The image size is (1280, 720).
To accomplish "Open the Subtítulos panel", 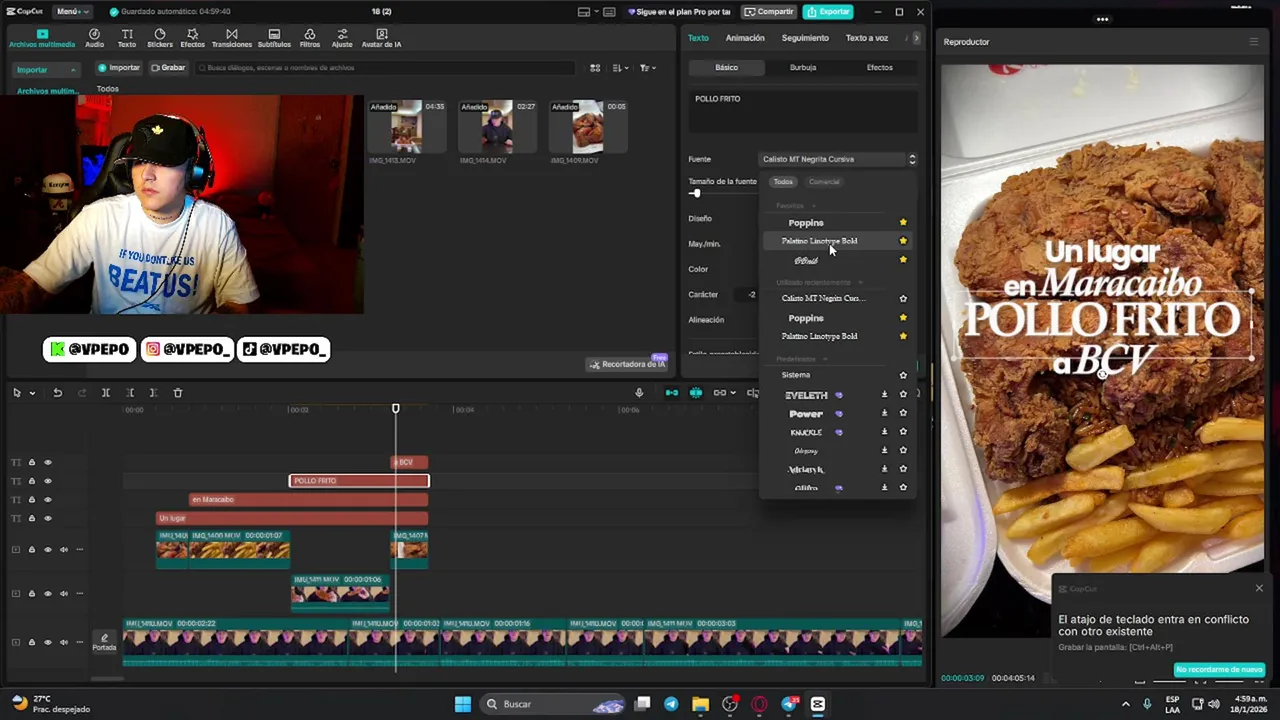I will [x=274, y=38].
